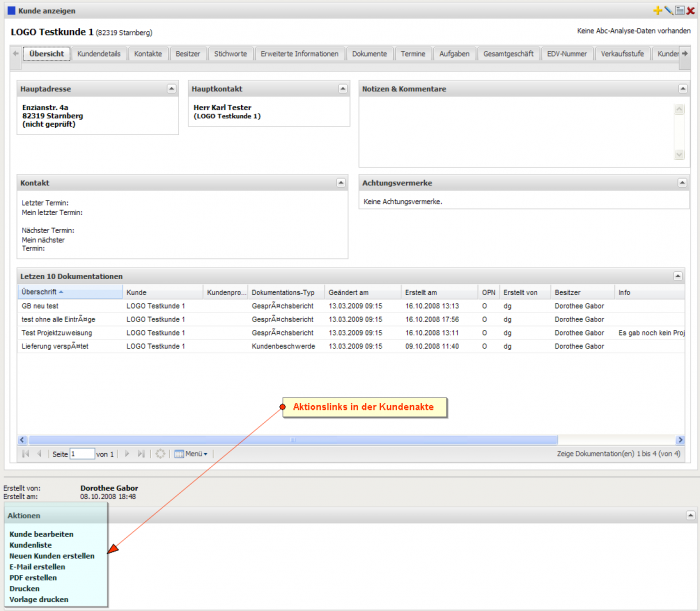Go to last page in pager

tap(141, 454)
